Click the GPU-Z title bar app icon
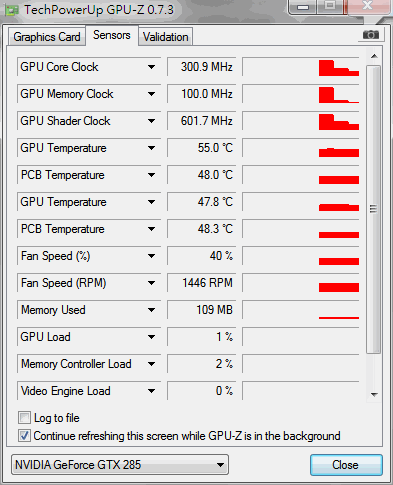393x485 pixels. pyautogui.click(x=12, y=10)
